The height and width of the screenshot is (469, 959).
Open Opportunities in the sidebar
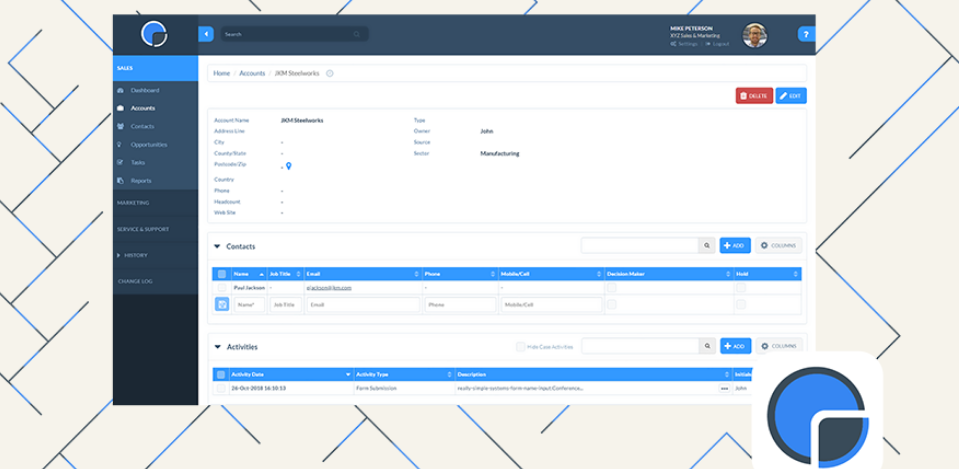[149, 145]
